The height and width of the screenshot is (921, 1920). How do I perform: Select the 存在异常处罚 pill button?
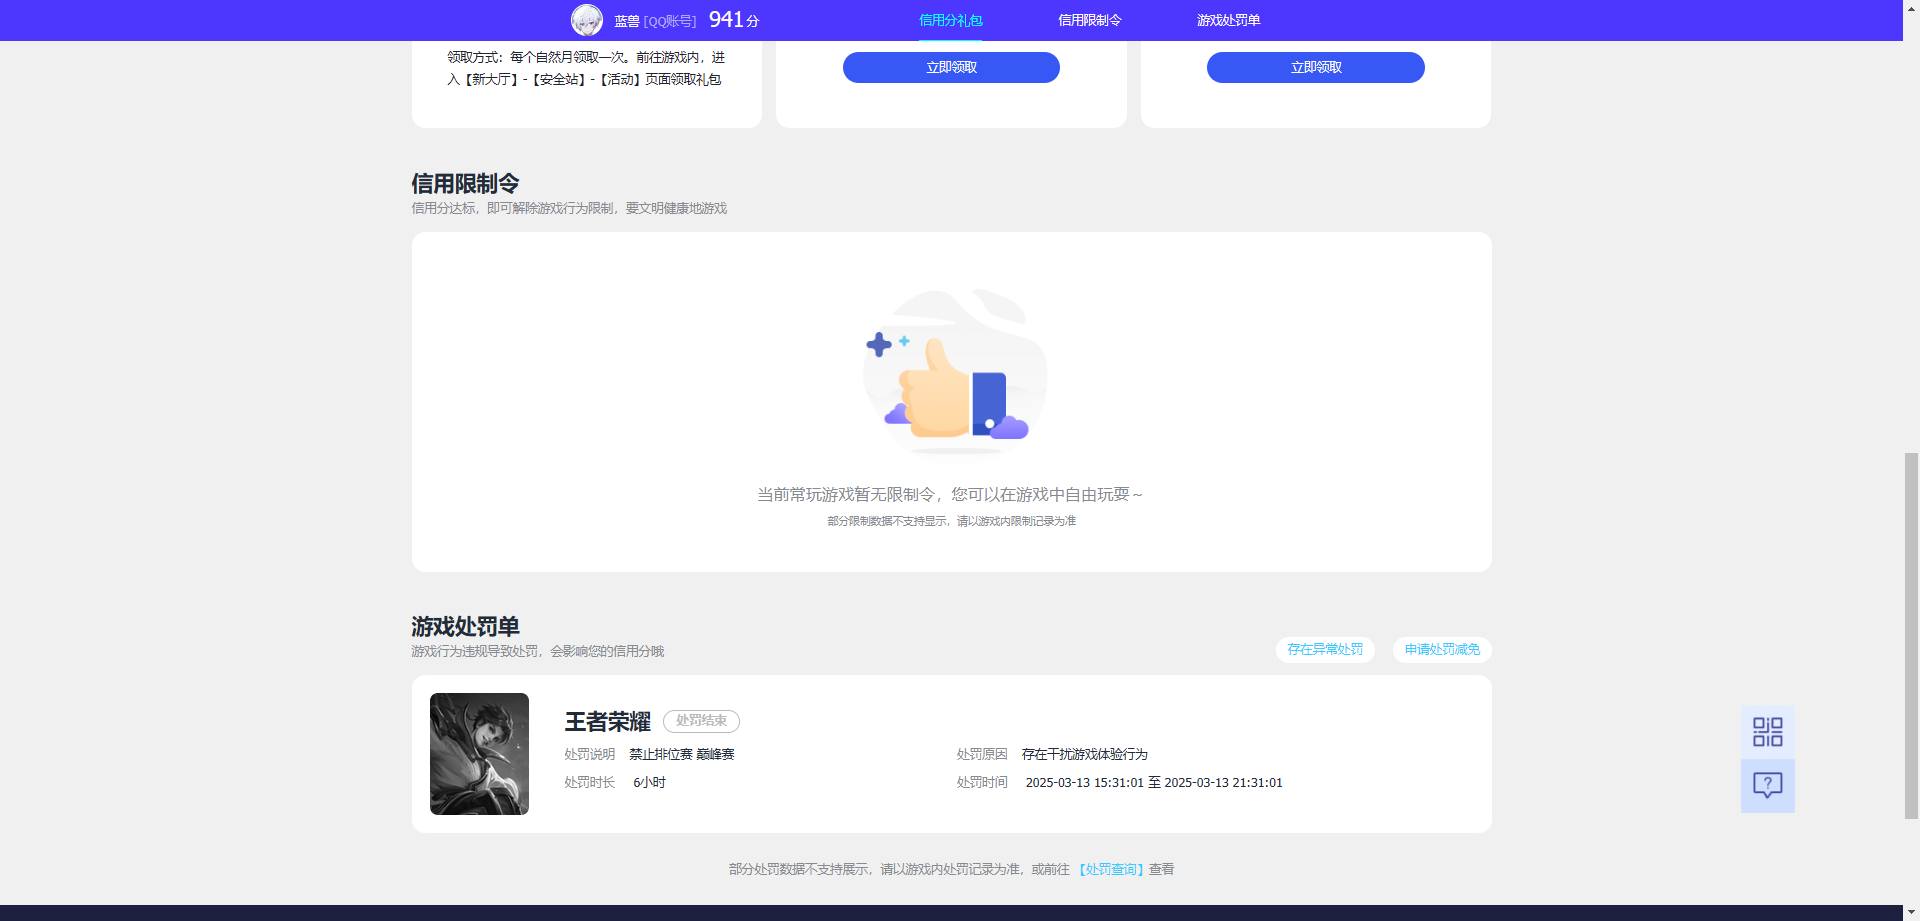tap(1324, 649)
